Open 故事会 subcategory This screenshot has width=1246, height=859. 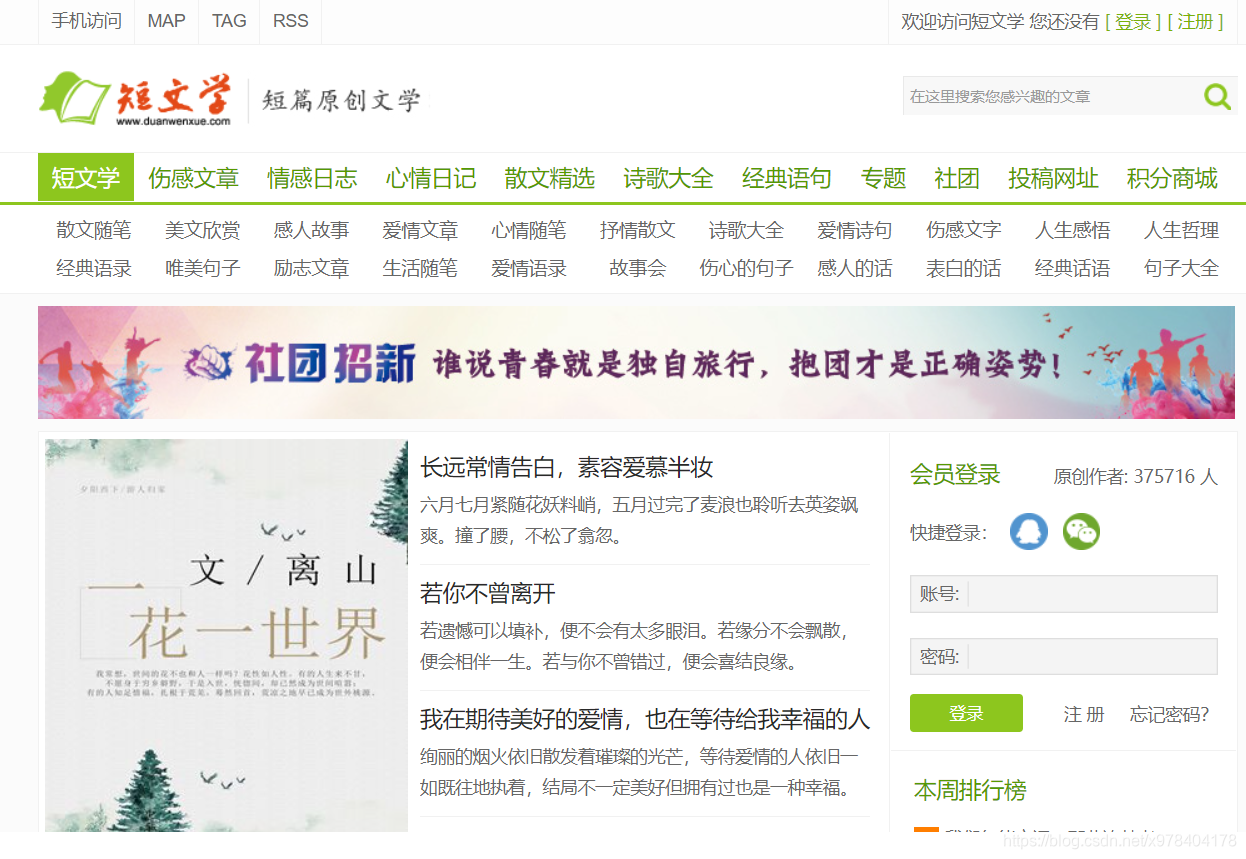pos(638,268)
